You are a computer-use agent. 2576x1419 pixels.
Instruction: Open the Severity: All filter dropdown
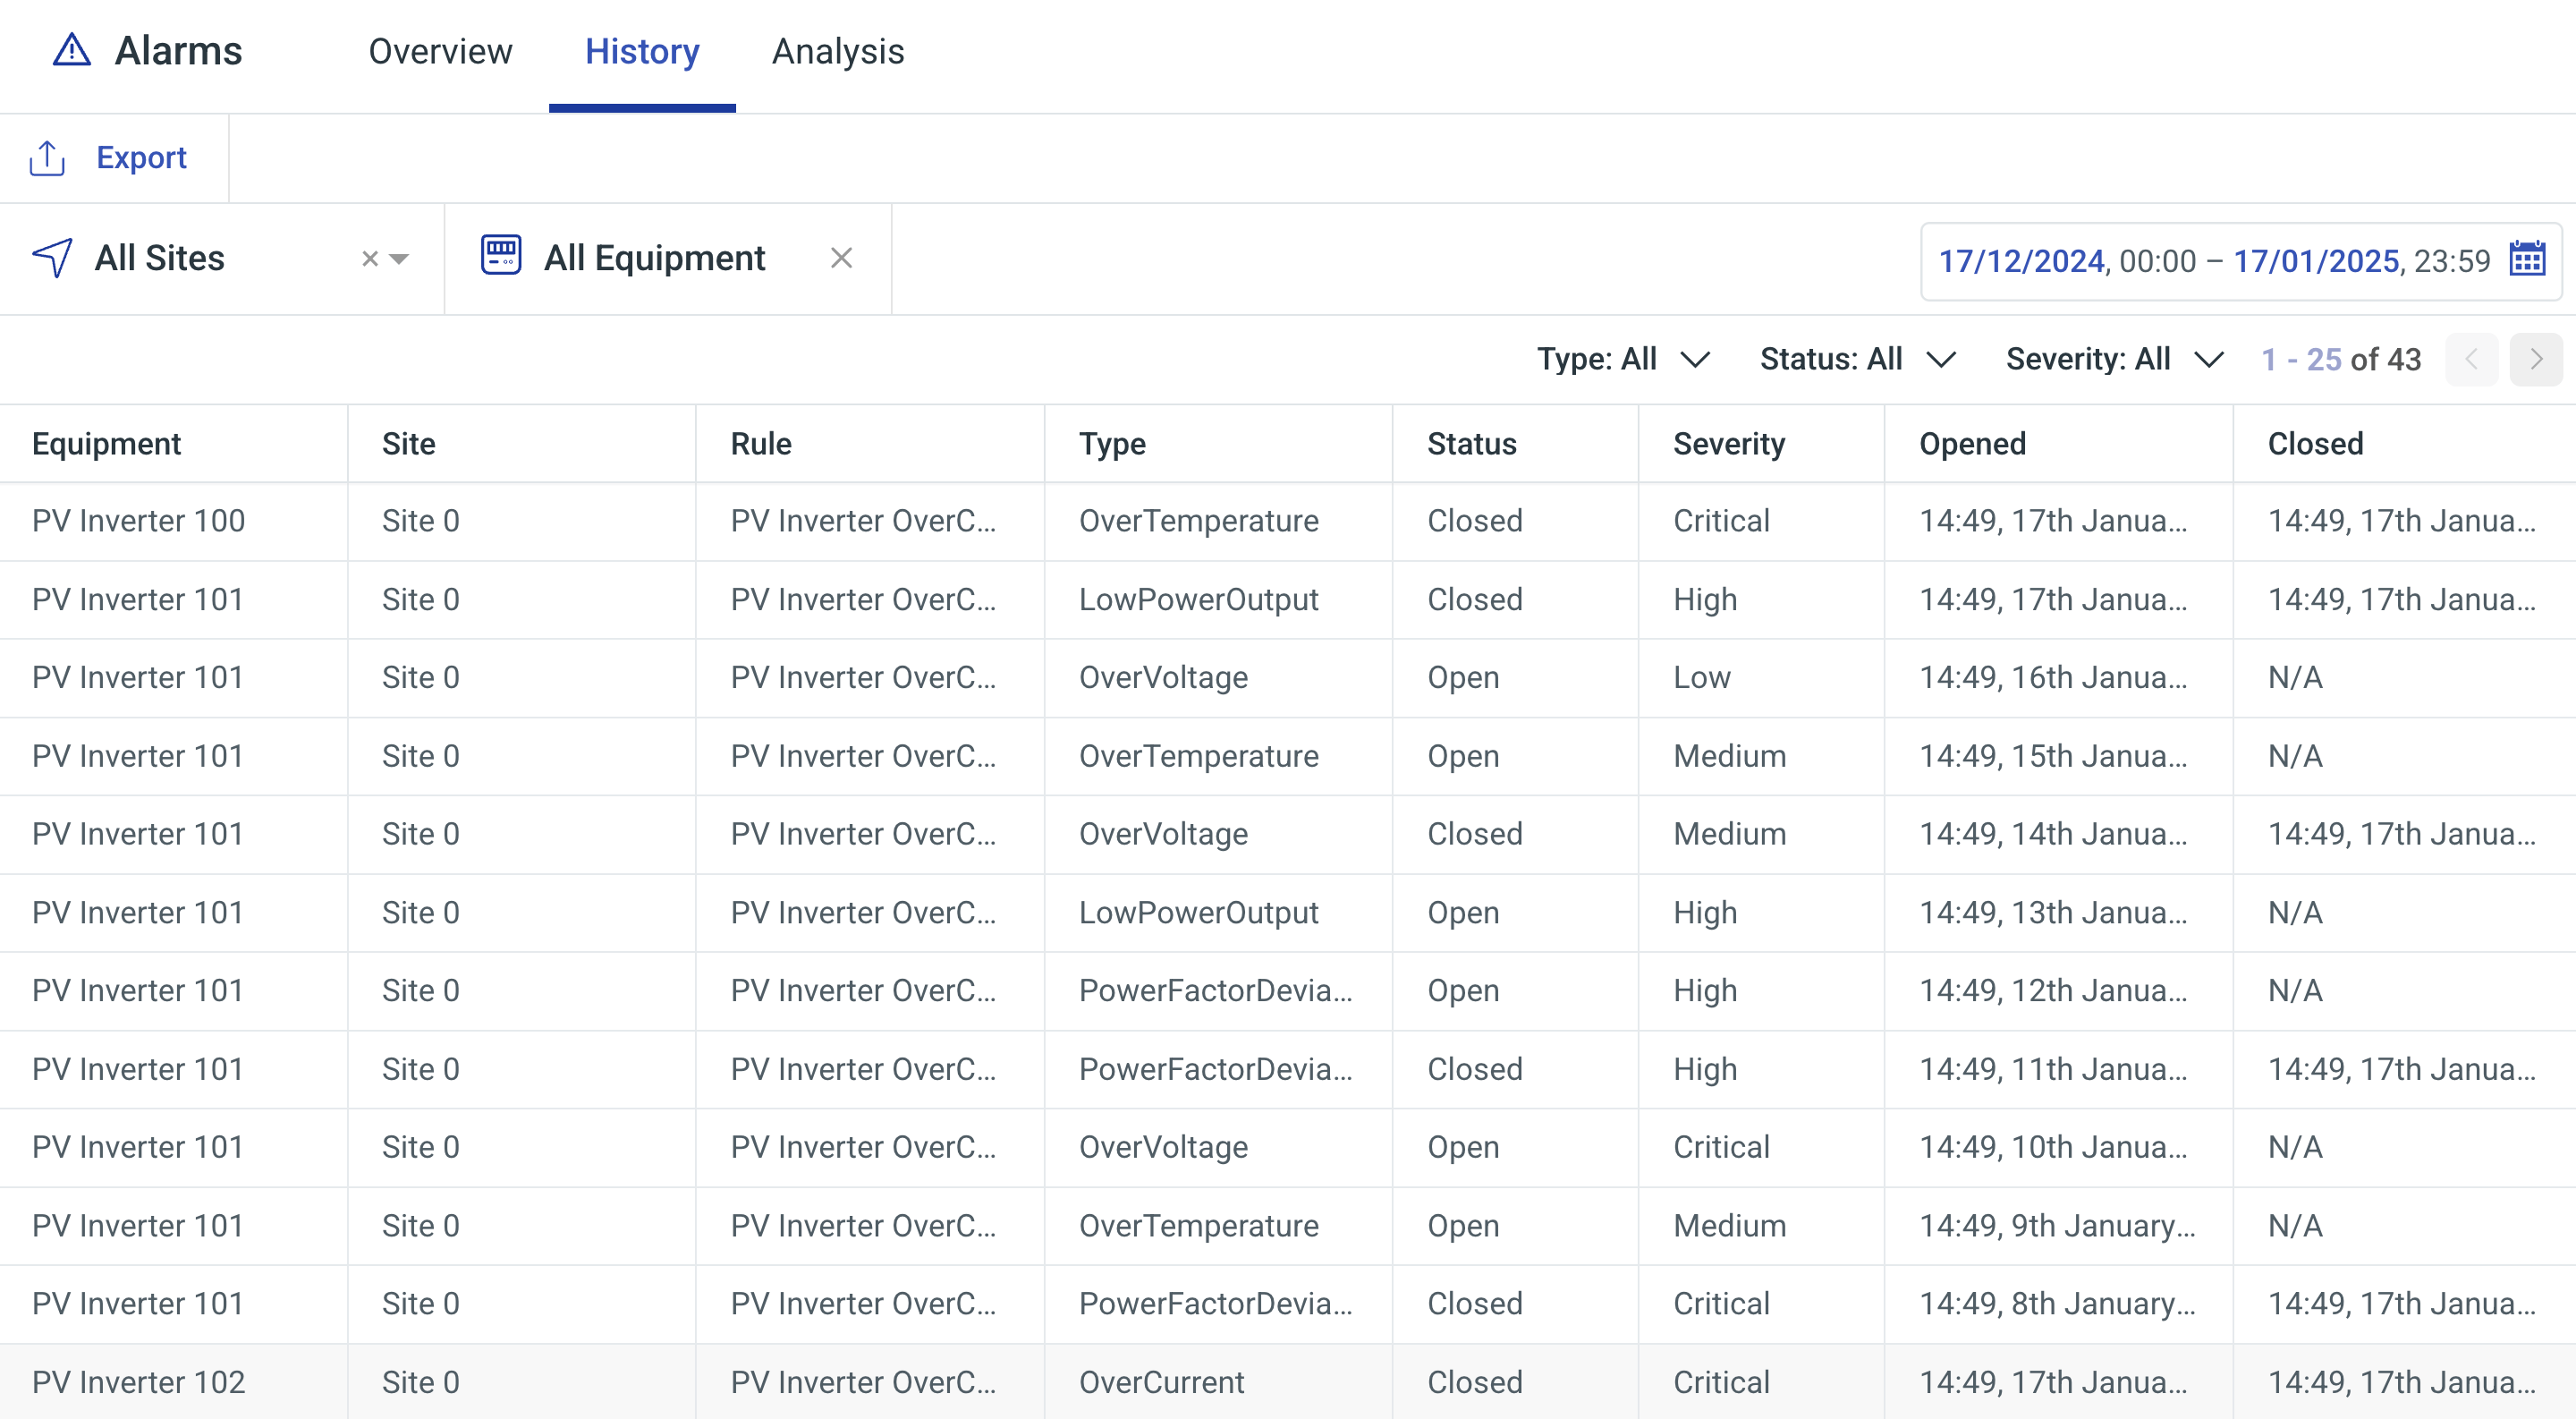click(x=2115, y=359)
